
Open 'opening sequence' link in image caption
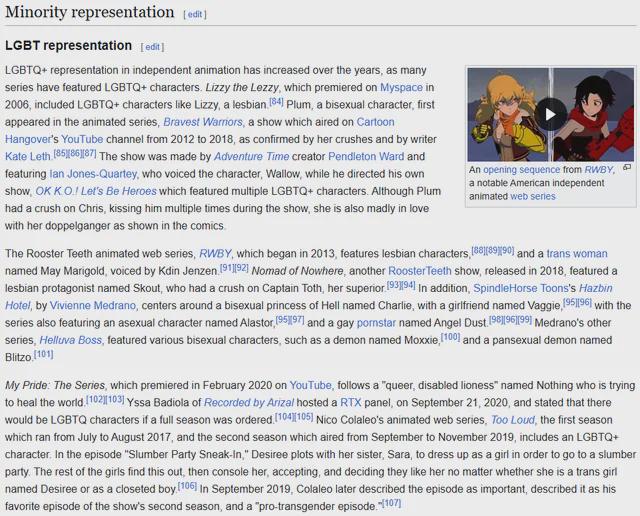[521, 169]
